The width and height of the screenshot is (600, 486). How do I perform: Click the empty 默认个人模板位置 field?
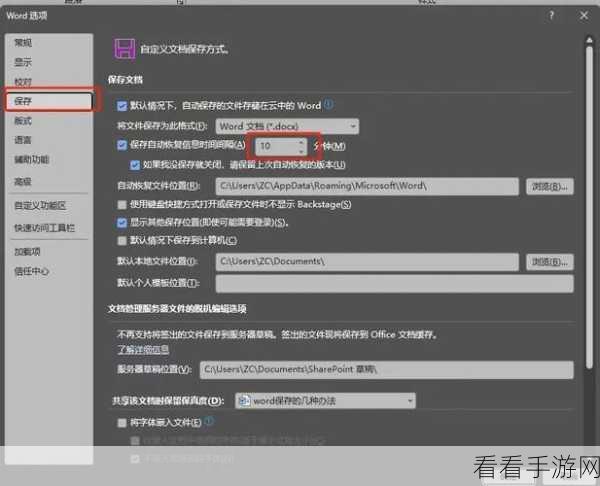click(395, 284)
